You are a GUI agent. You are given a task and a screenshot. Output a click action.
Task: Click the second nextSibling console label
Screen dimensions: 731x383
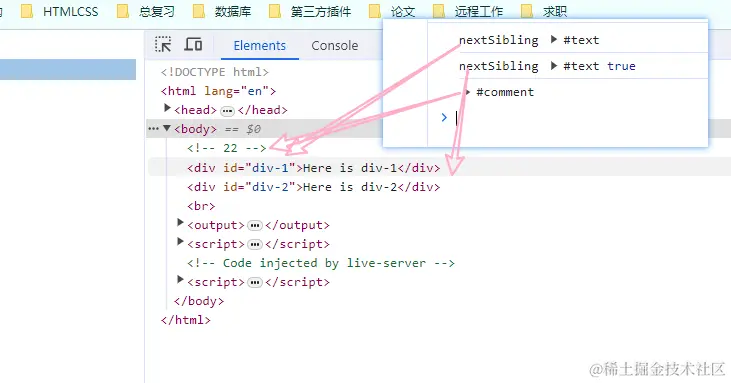(499, 66)
